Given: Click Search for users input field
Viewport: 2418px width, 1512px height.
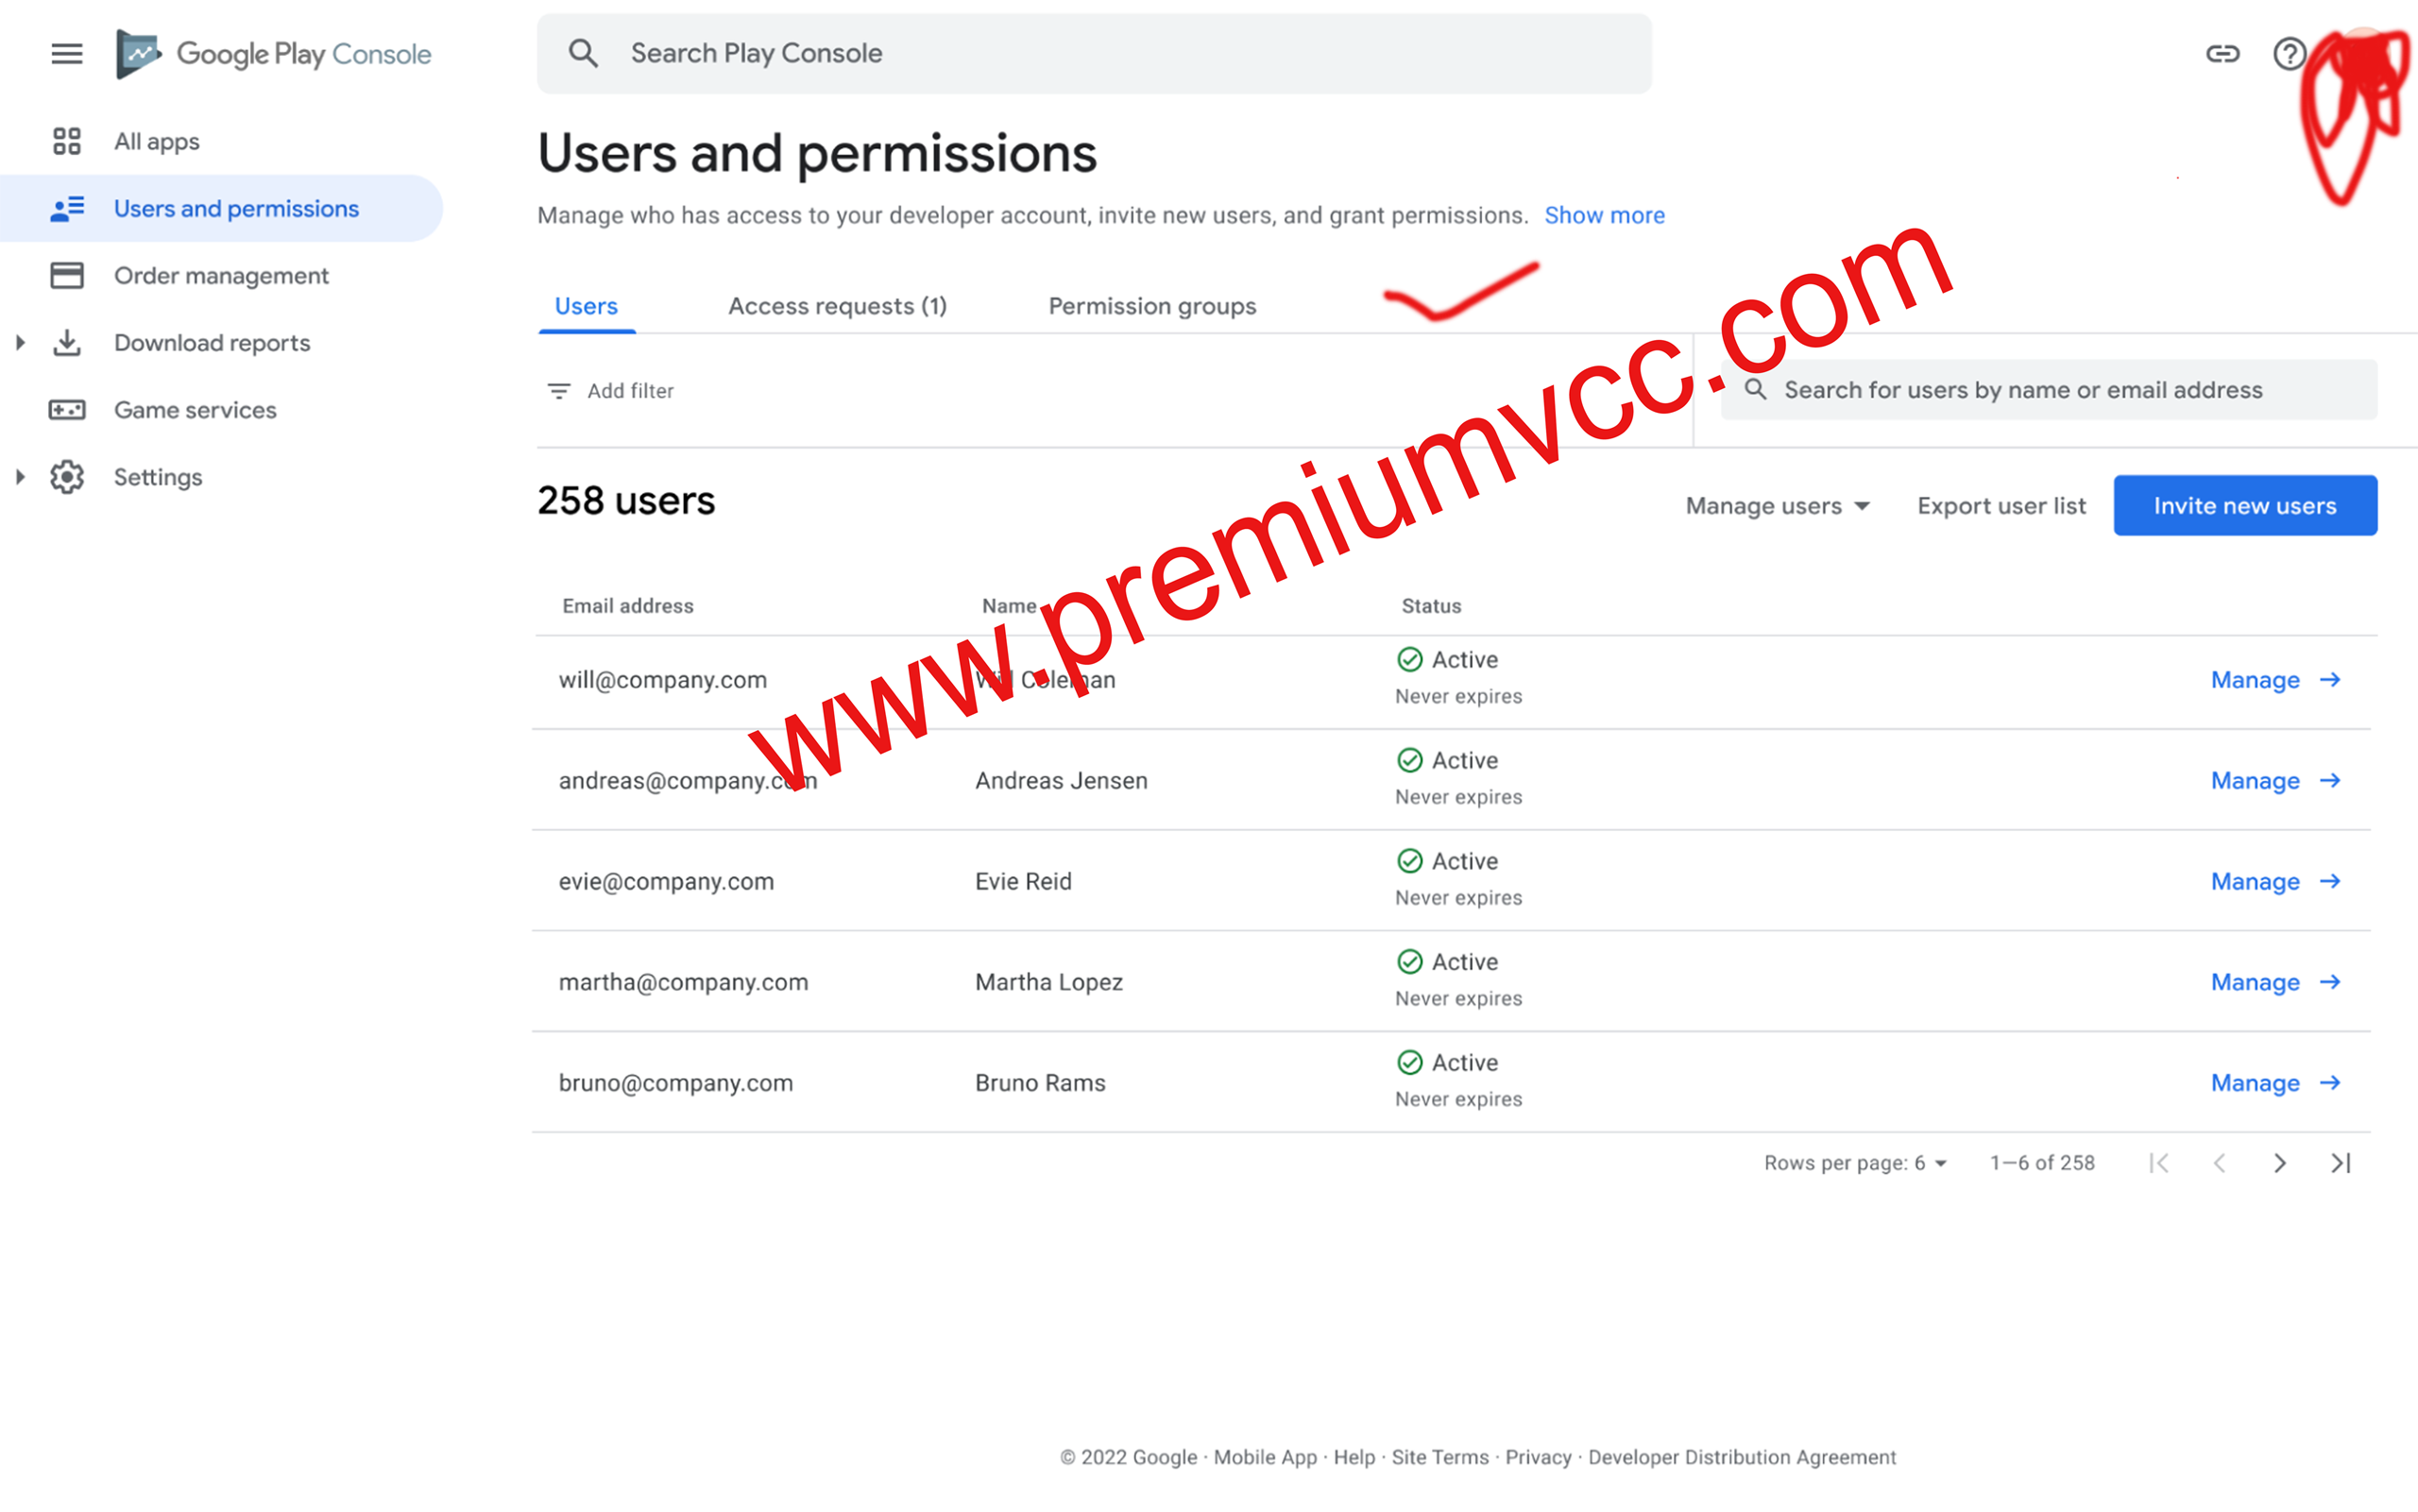Looking at the screenshot, I should click(2059, 388).
